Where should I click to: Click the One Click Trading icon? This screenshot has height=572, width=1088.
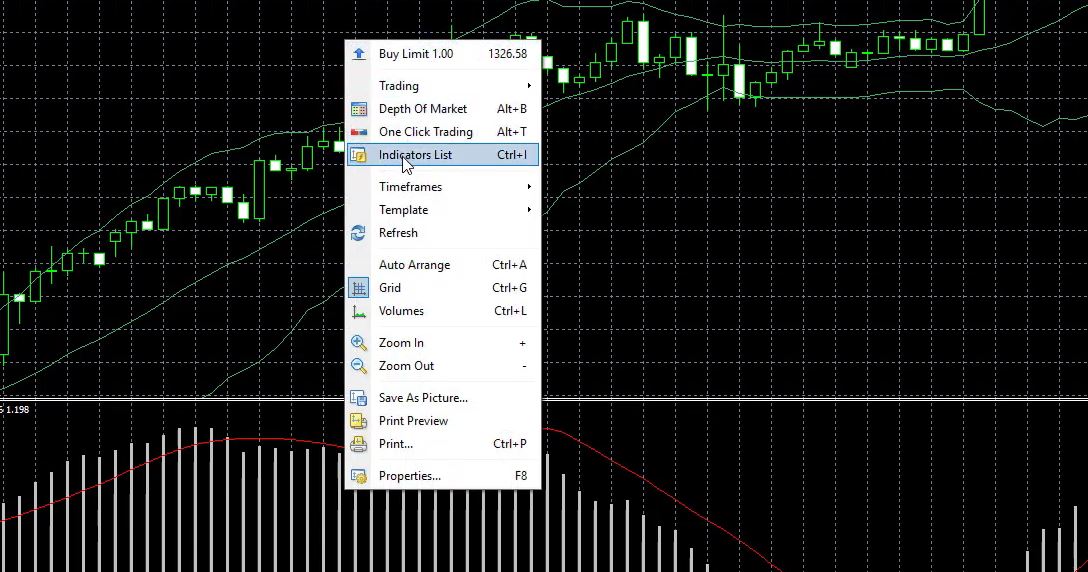click(x=359, y=132)
